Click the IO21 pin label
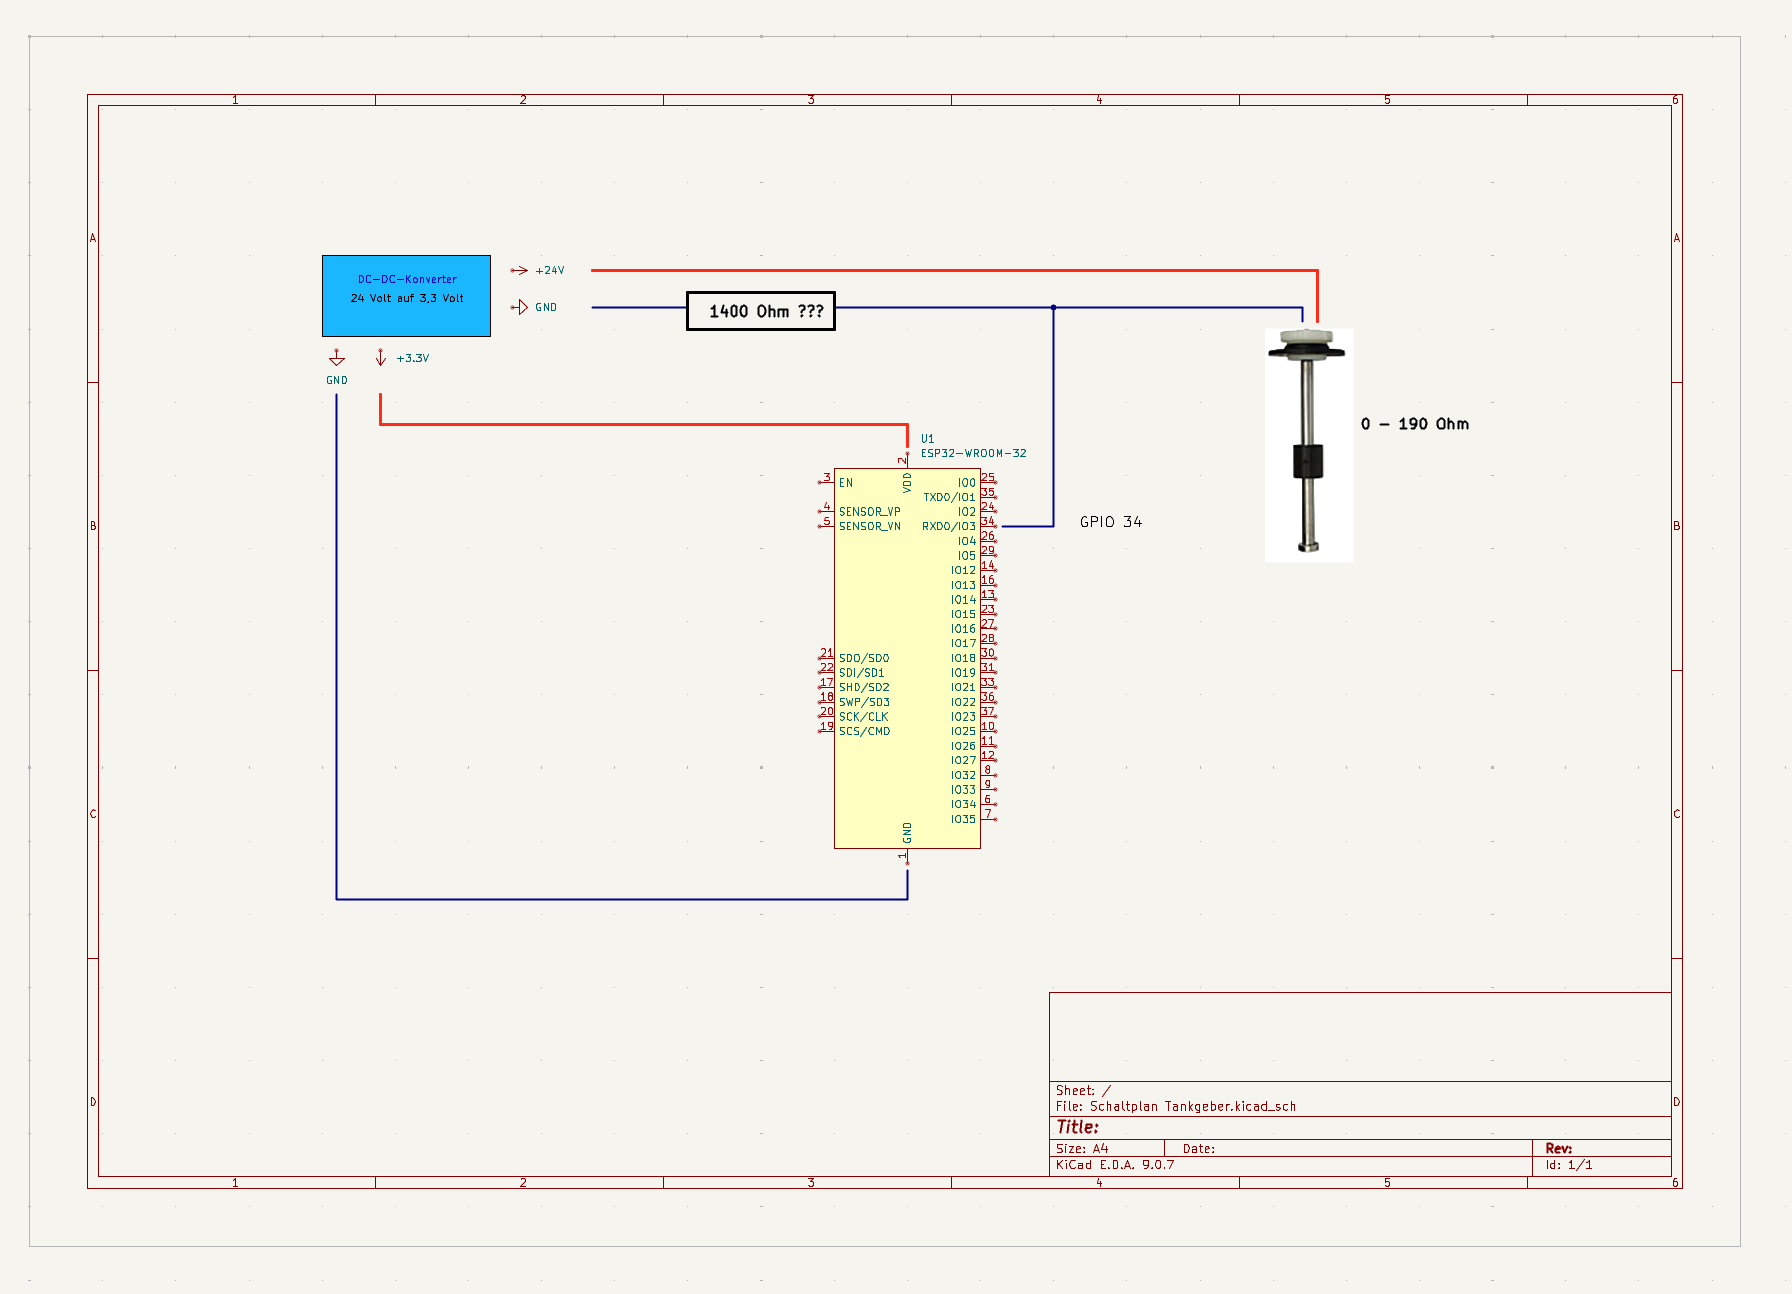1792x1294 pixels. coord(963,687)
